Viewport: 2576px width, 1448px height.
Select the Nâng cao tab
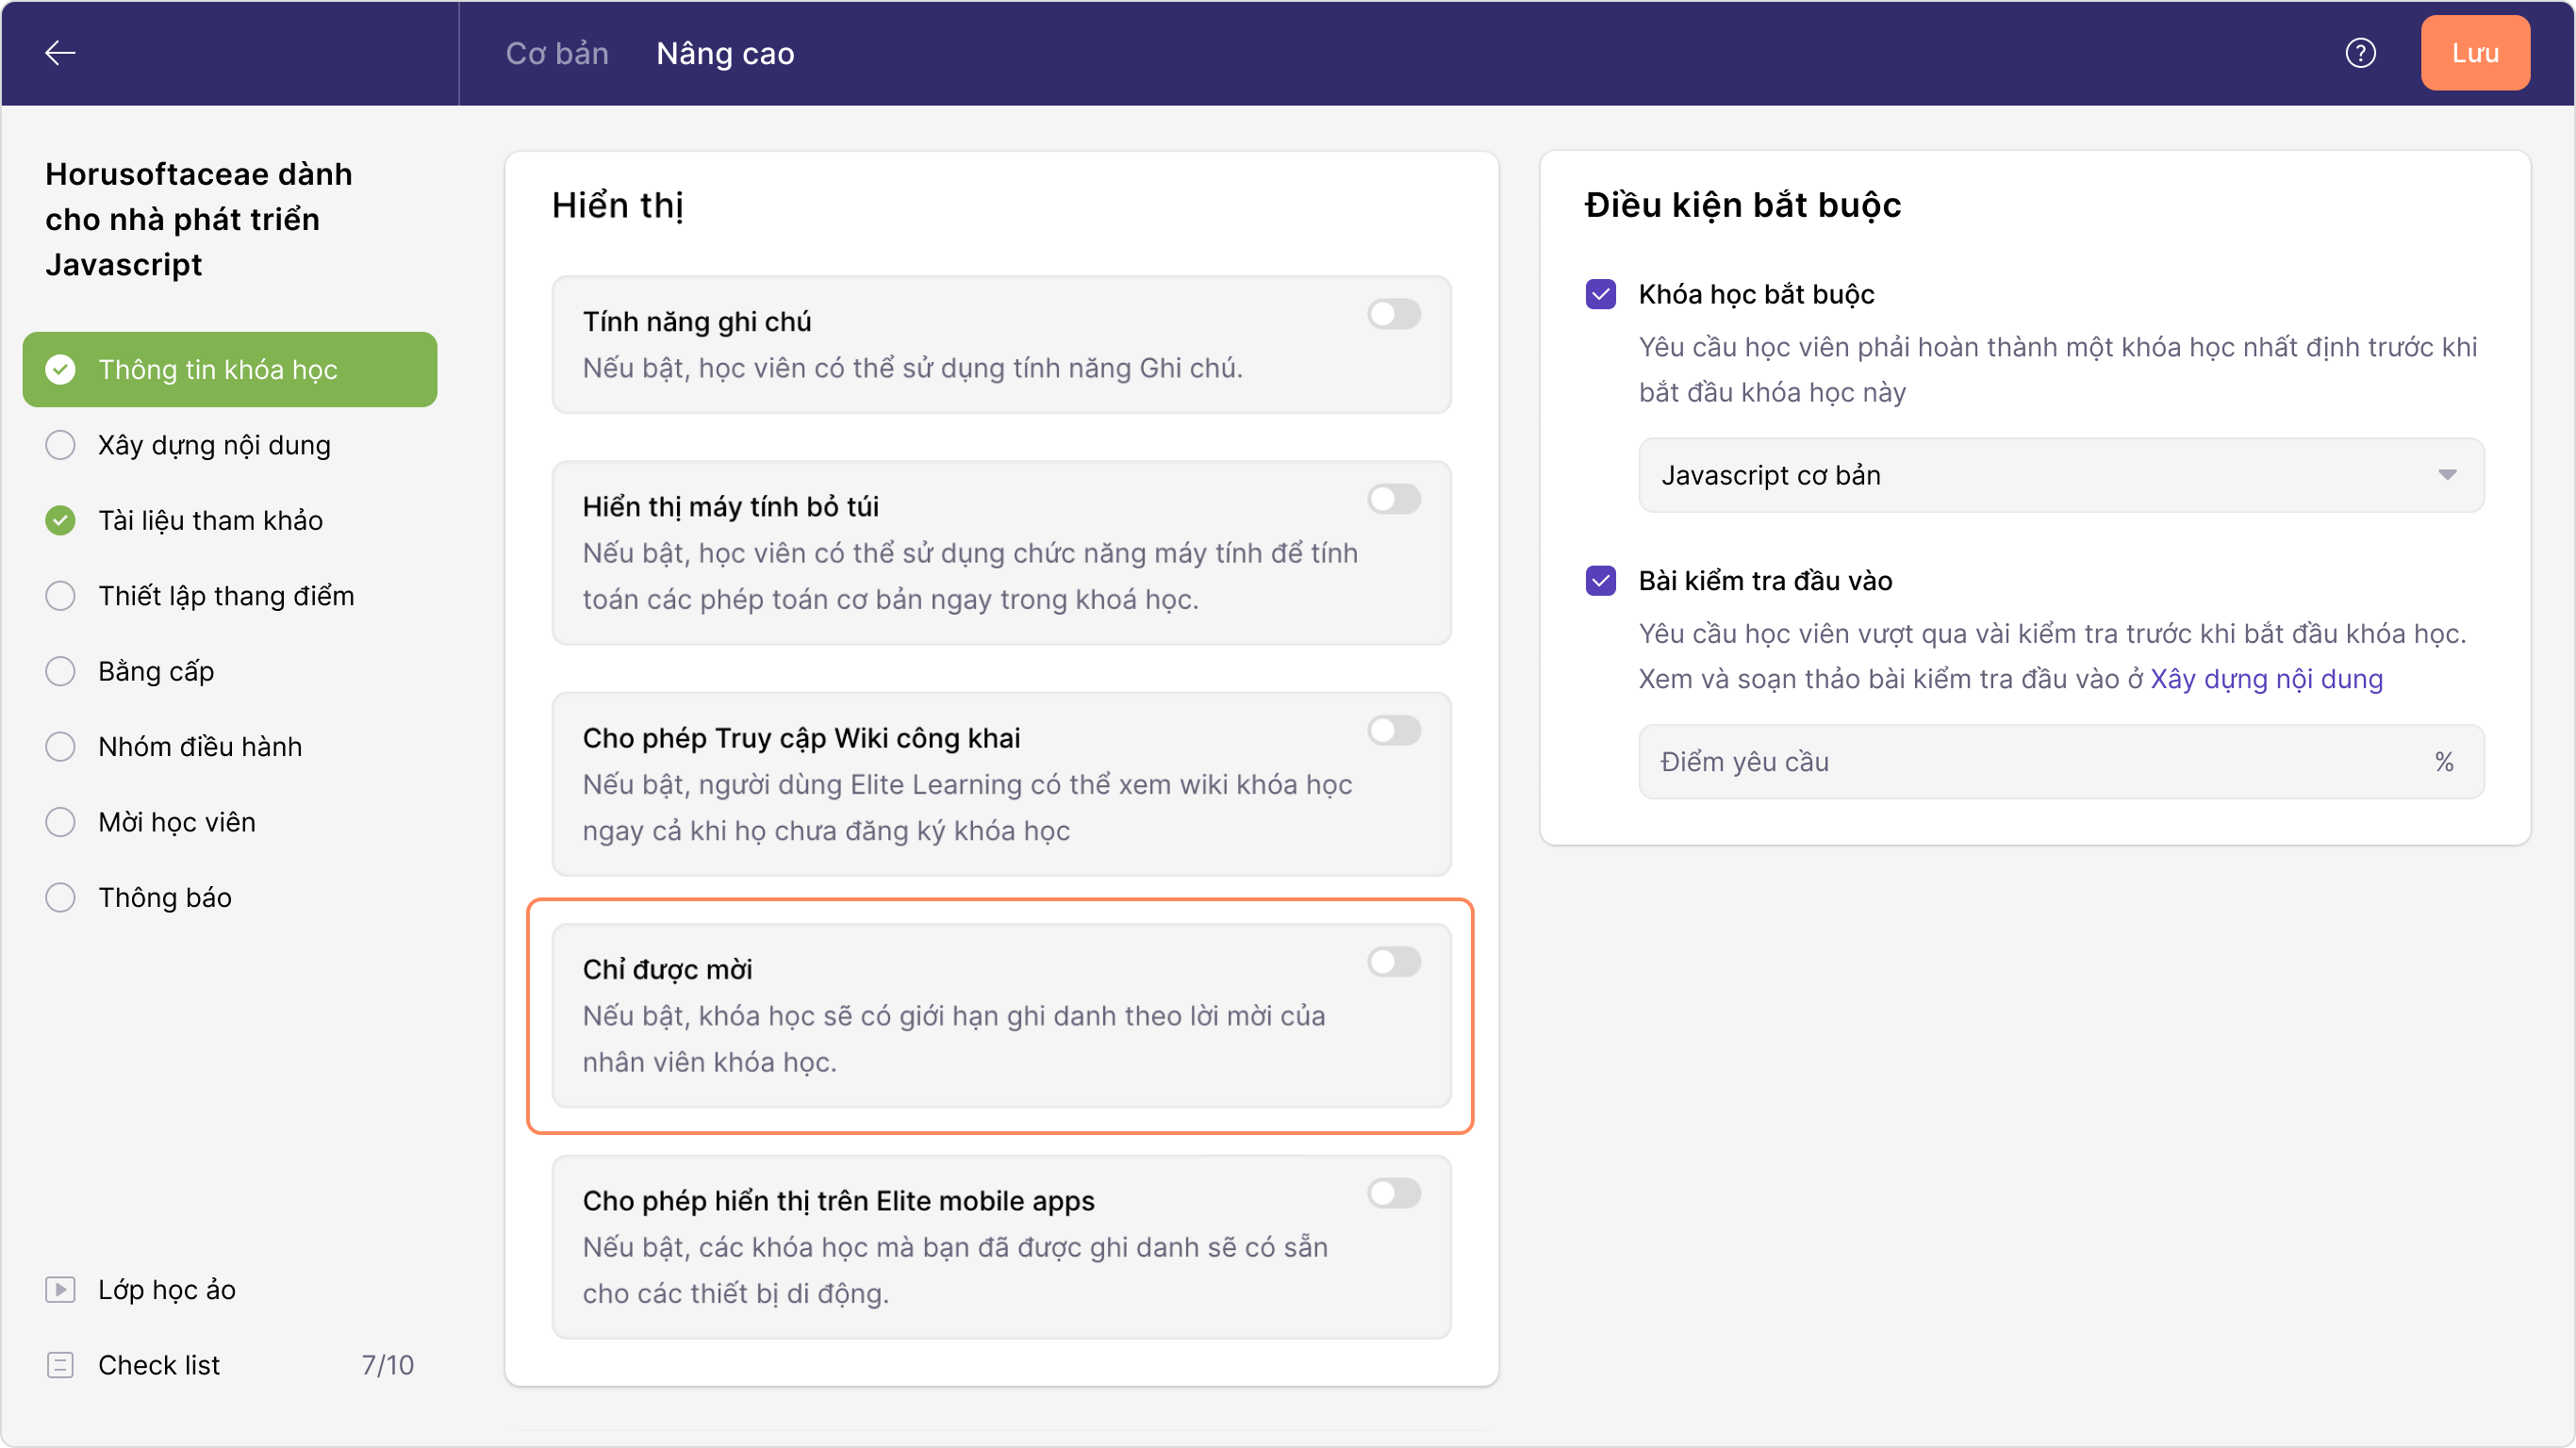pos(725,53)
